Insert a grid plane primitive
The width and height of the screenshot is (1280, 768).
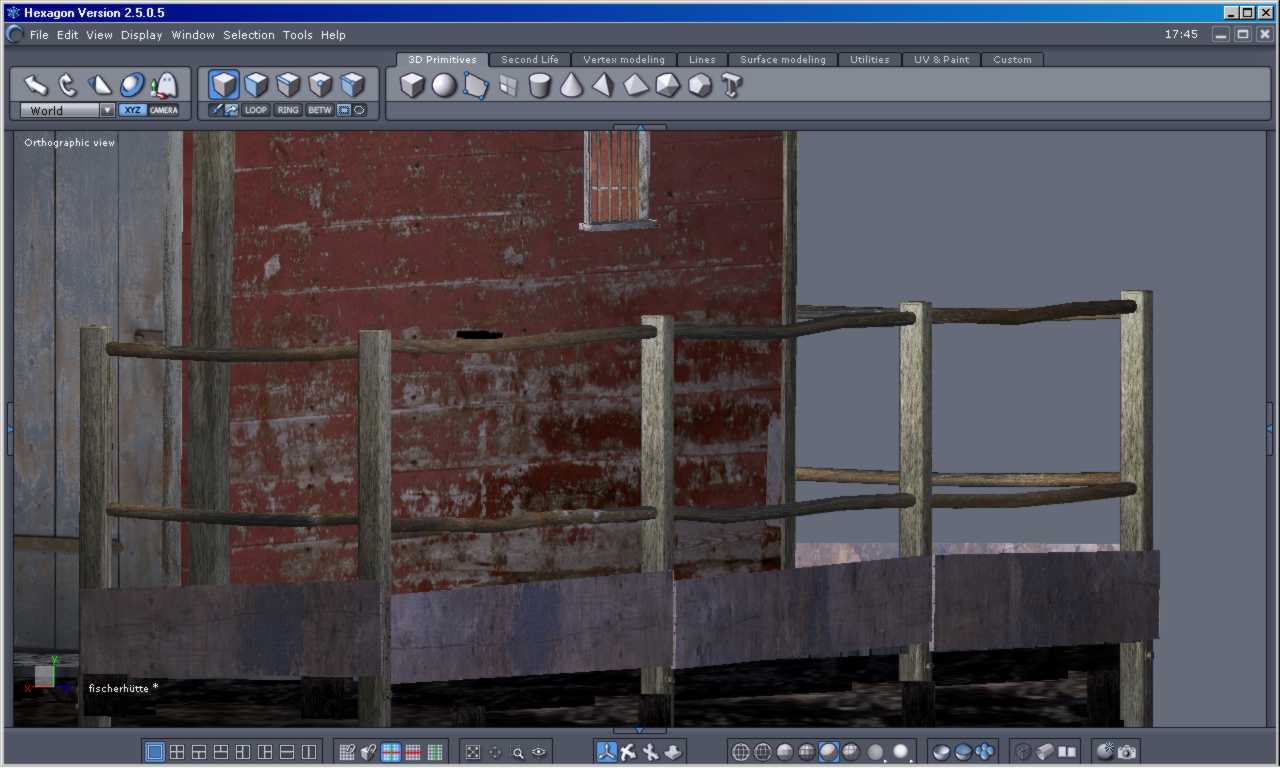pos(508,85)
